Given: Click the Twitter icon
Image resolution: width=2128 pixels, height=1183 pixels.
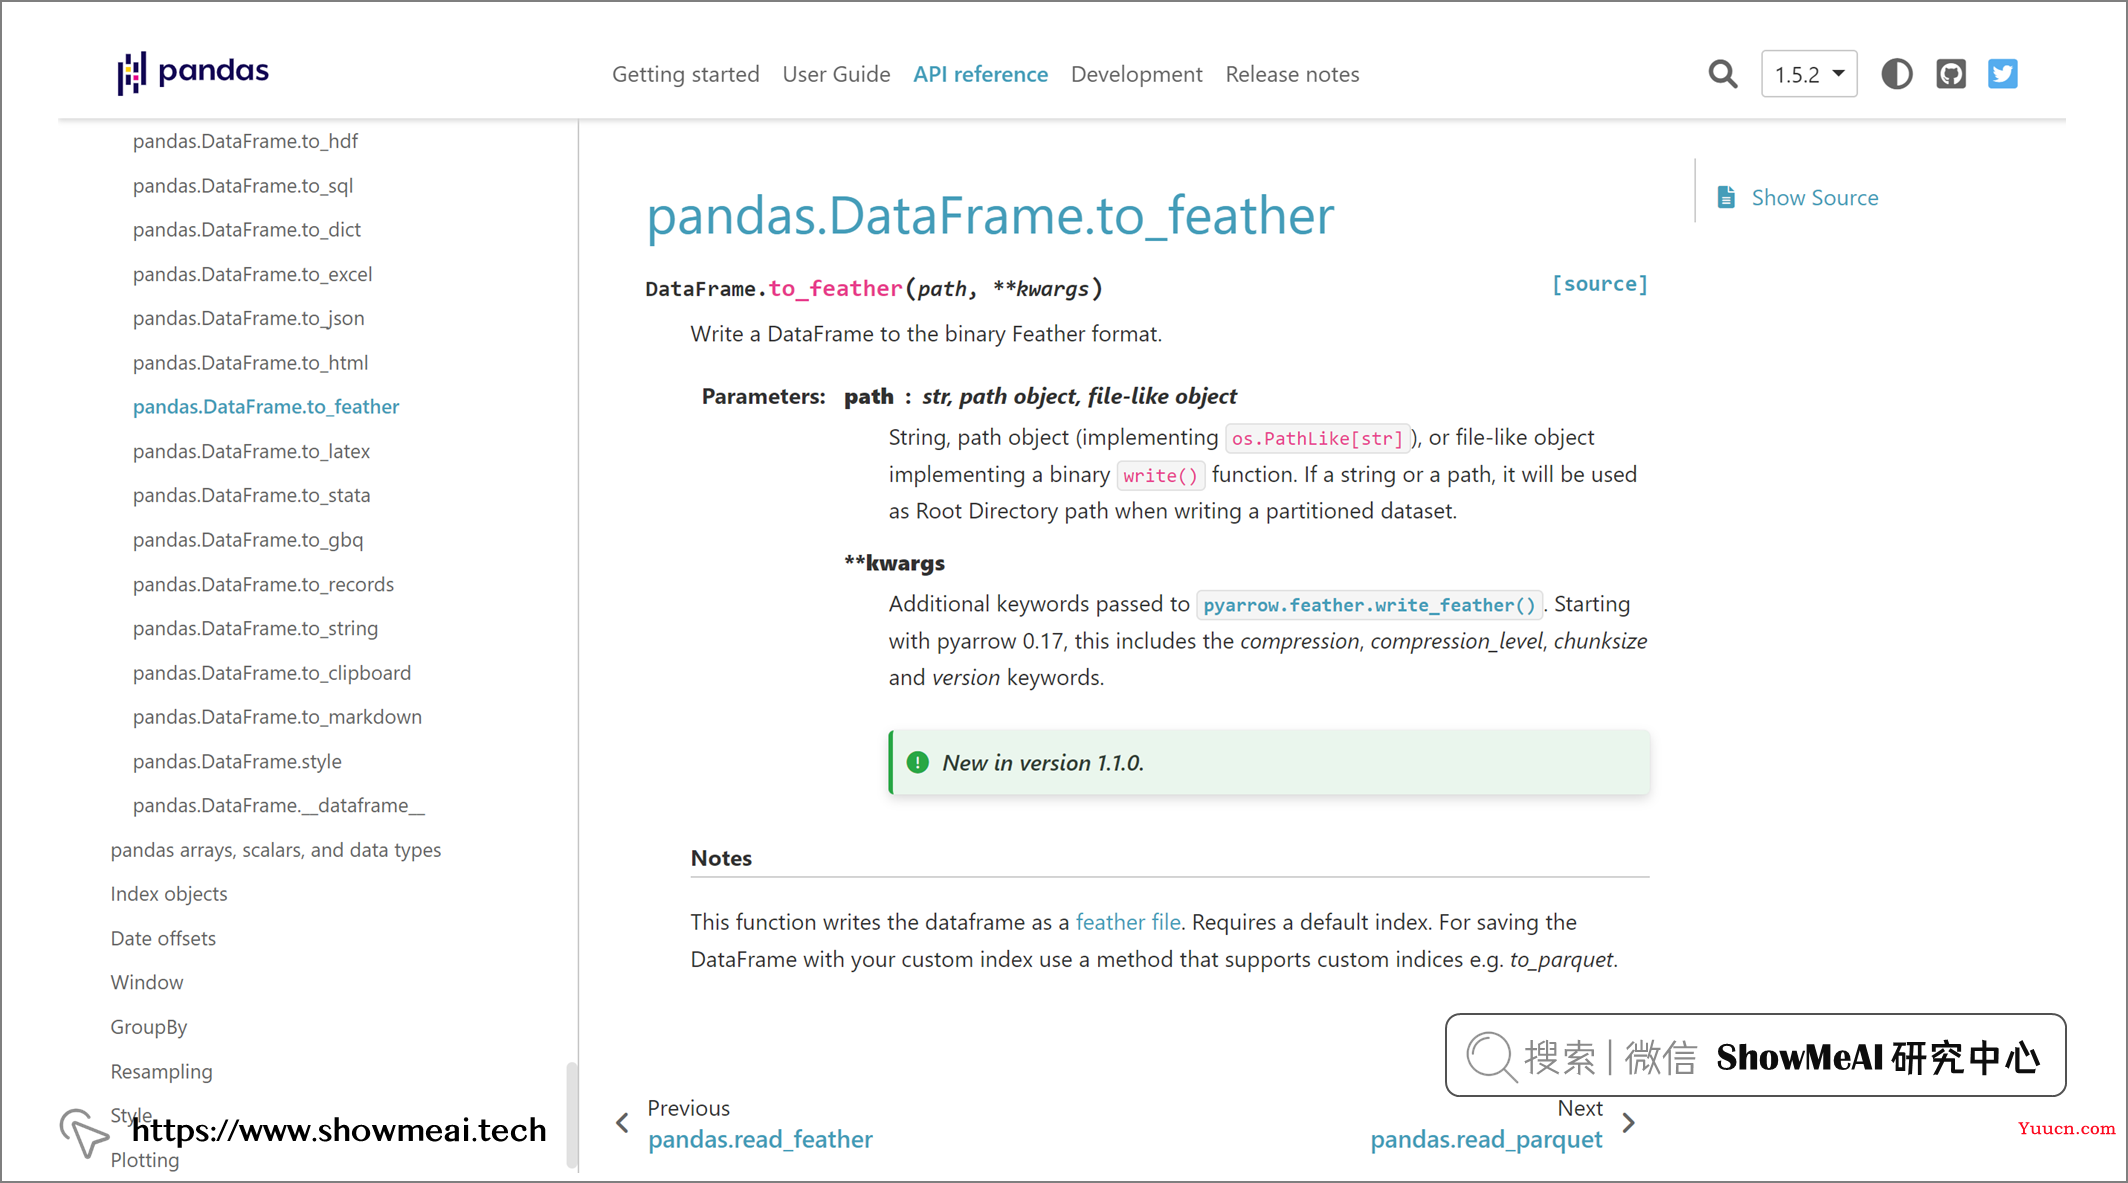Looking at the screenshot, I should (x=2003, y=73).
